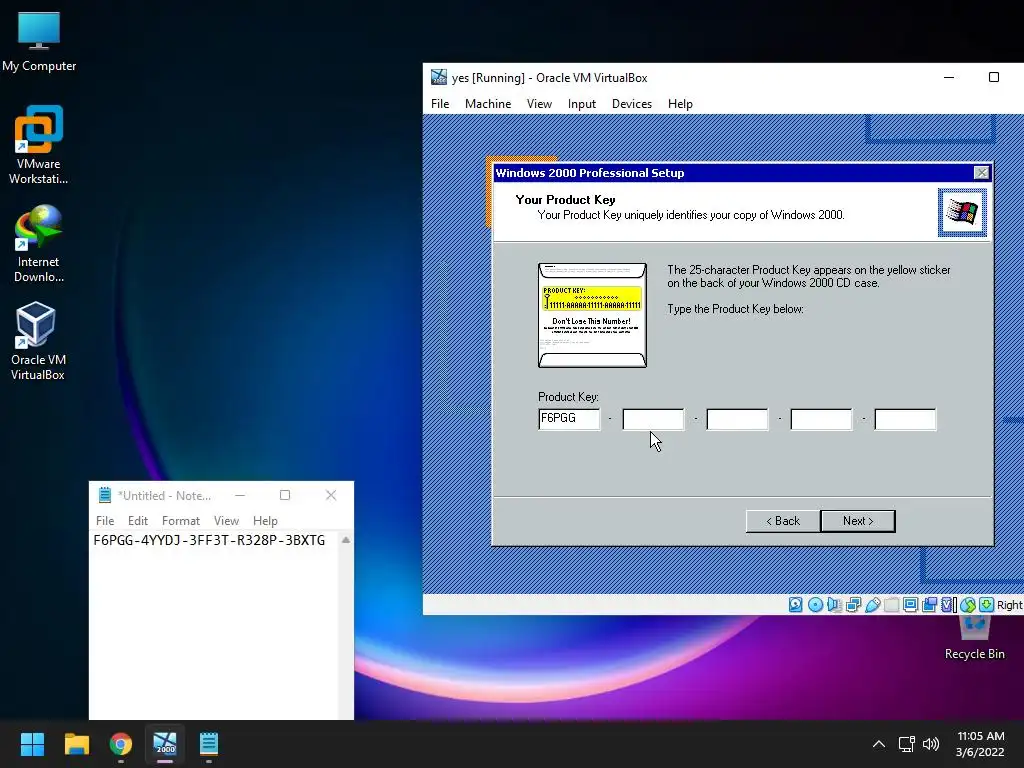The image size is (1024, 768).
Task: Minimize the Notepad window
Action: [x=240, y=495]
